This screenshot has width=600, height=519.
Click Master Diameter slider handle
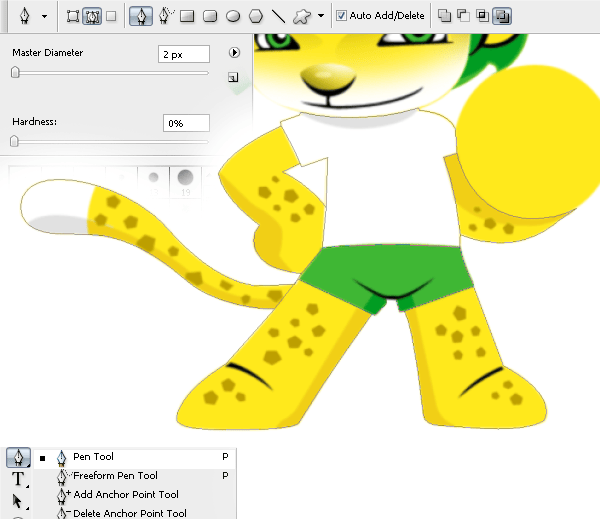(15, 72)
